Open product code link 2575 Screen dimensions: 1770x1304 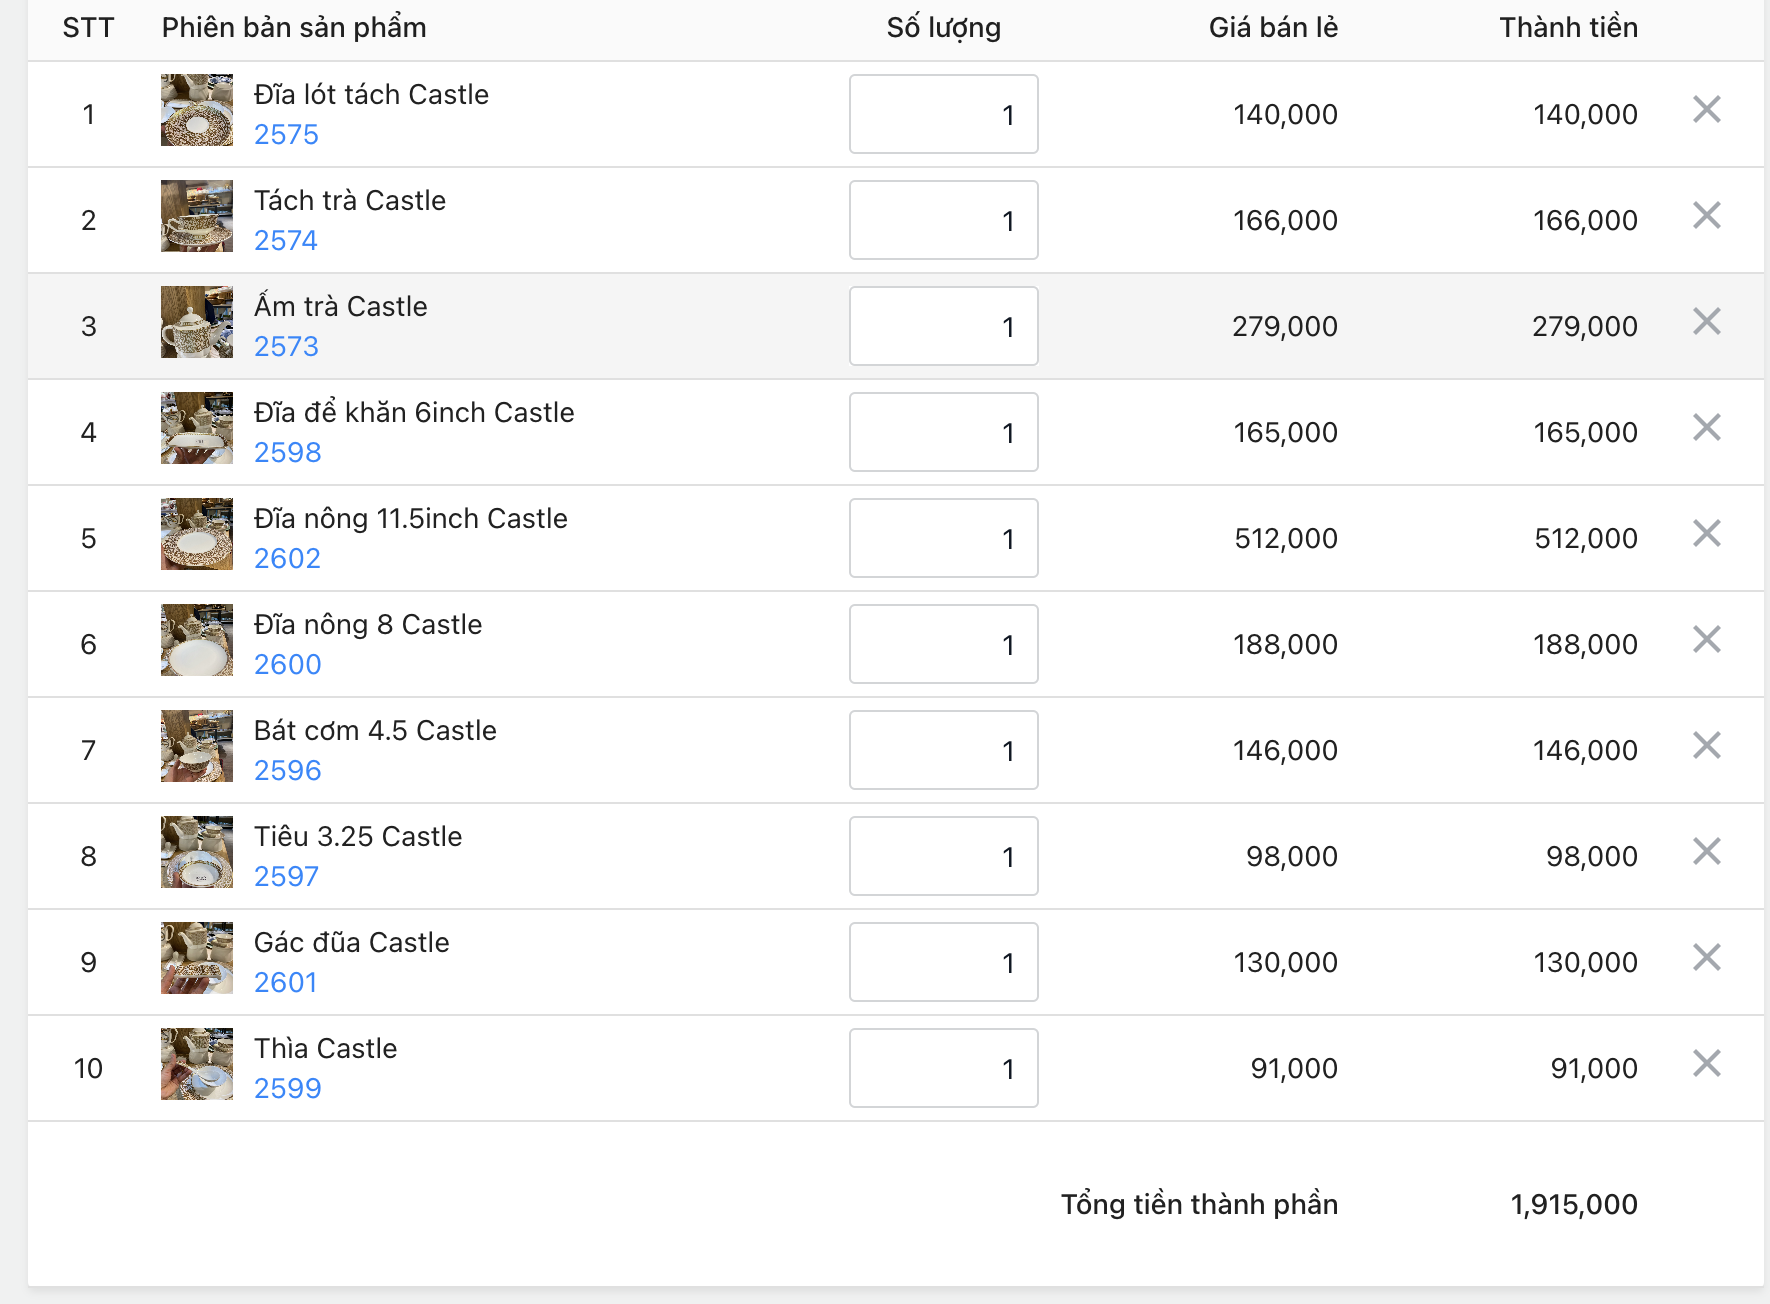286,134
